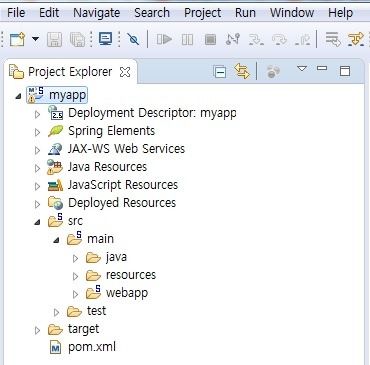This screenshot has height=365, width=370.
Task: Expand Deployed Resources node
Action: 37,204
